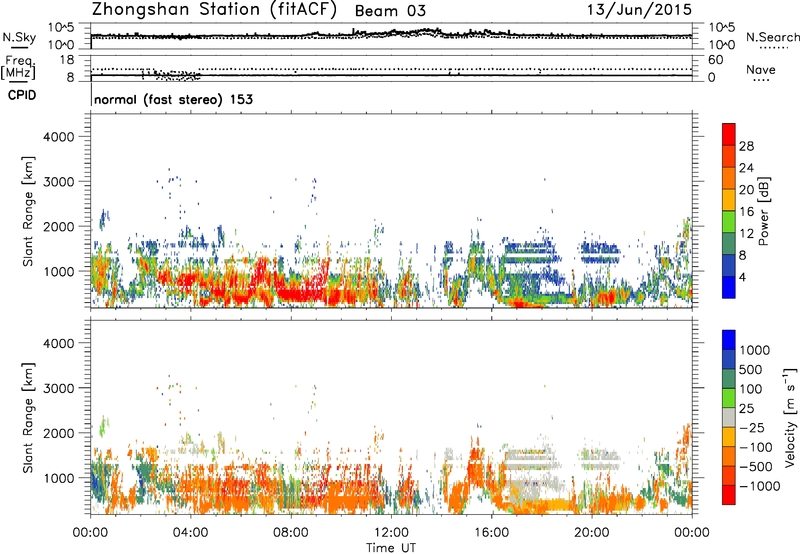Select the N.Search legend label
This screenshot has height=554, width=800.
coord(772,37)
